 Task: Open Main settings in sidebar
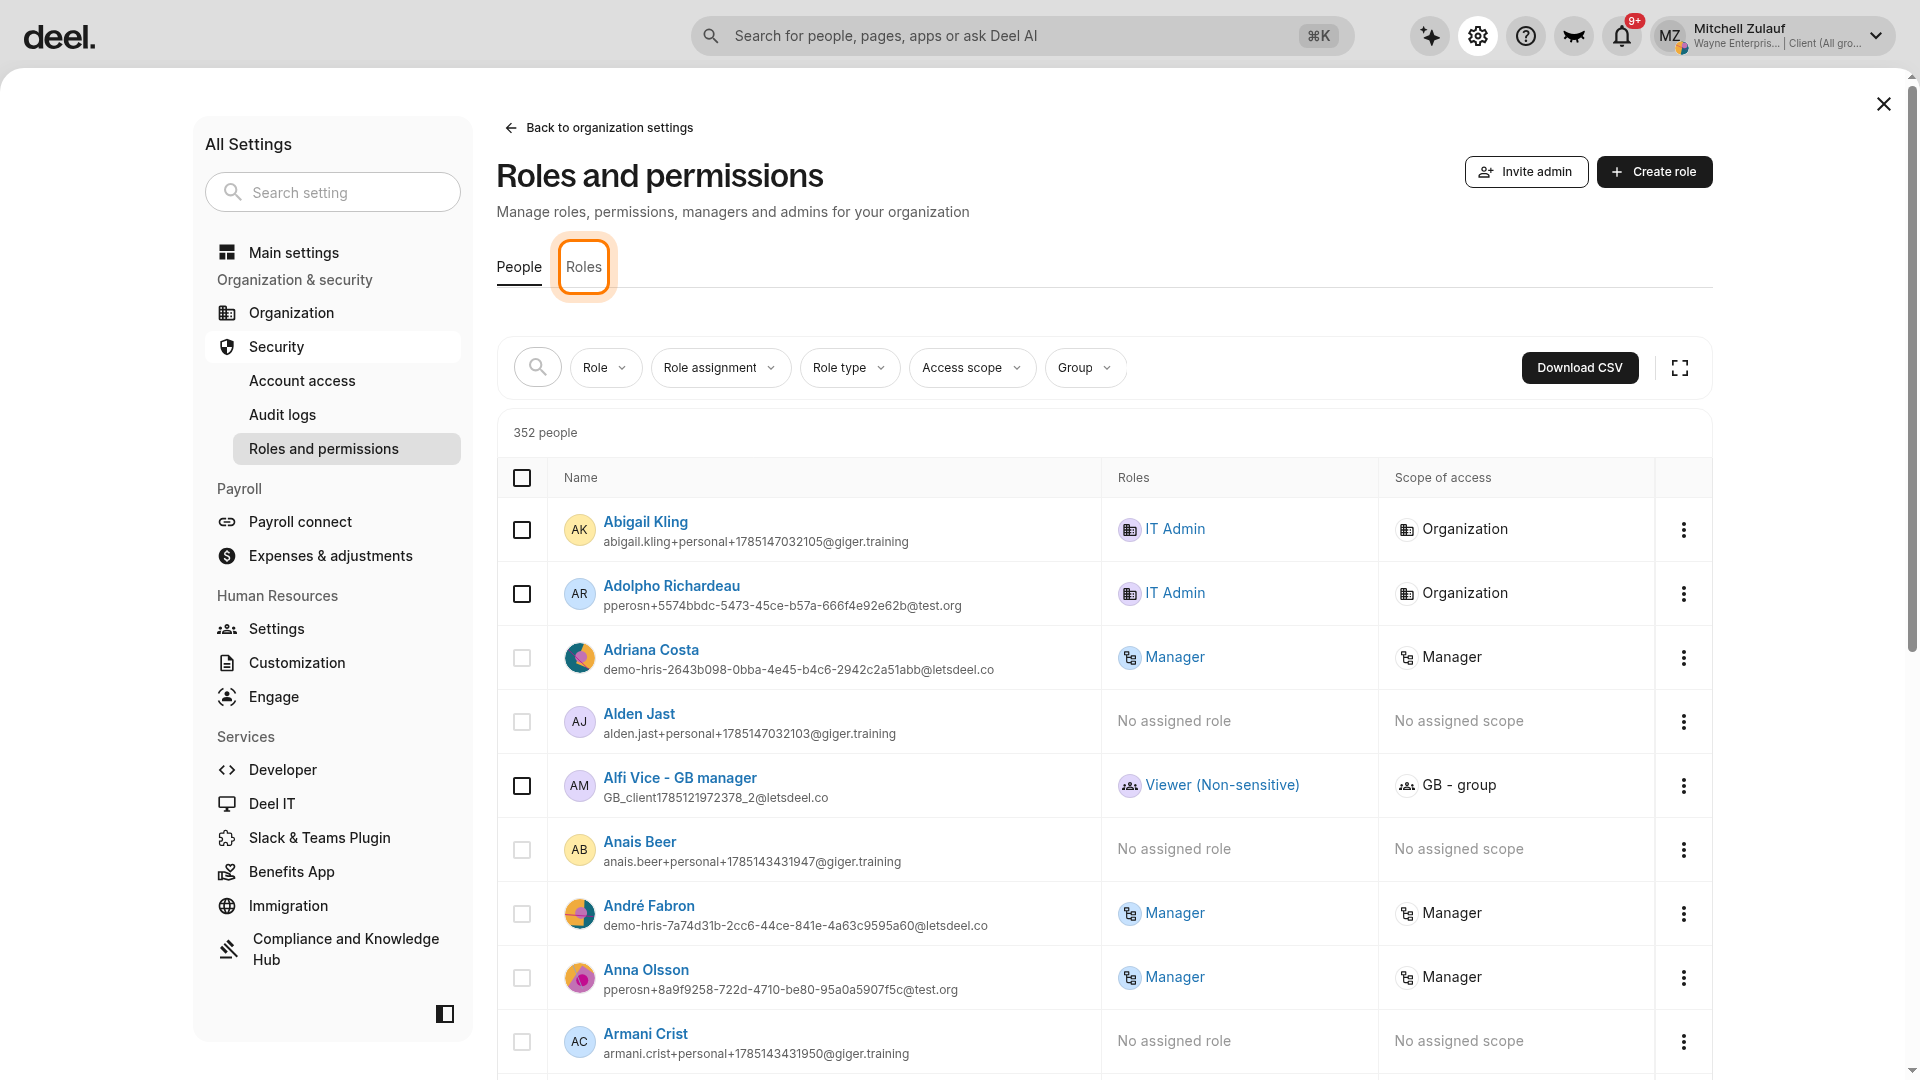click(333, 253)
